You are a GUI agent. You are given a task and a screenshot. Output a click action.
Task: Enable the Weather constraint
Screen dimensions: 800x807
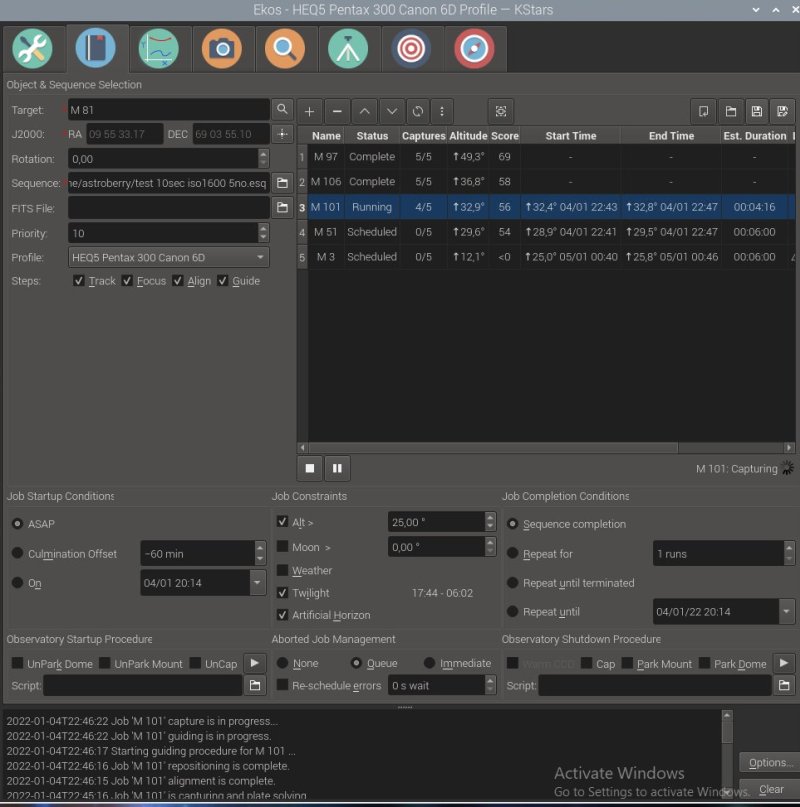click(x=282, y=570)
